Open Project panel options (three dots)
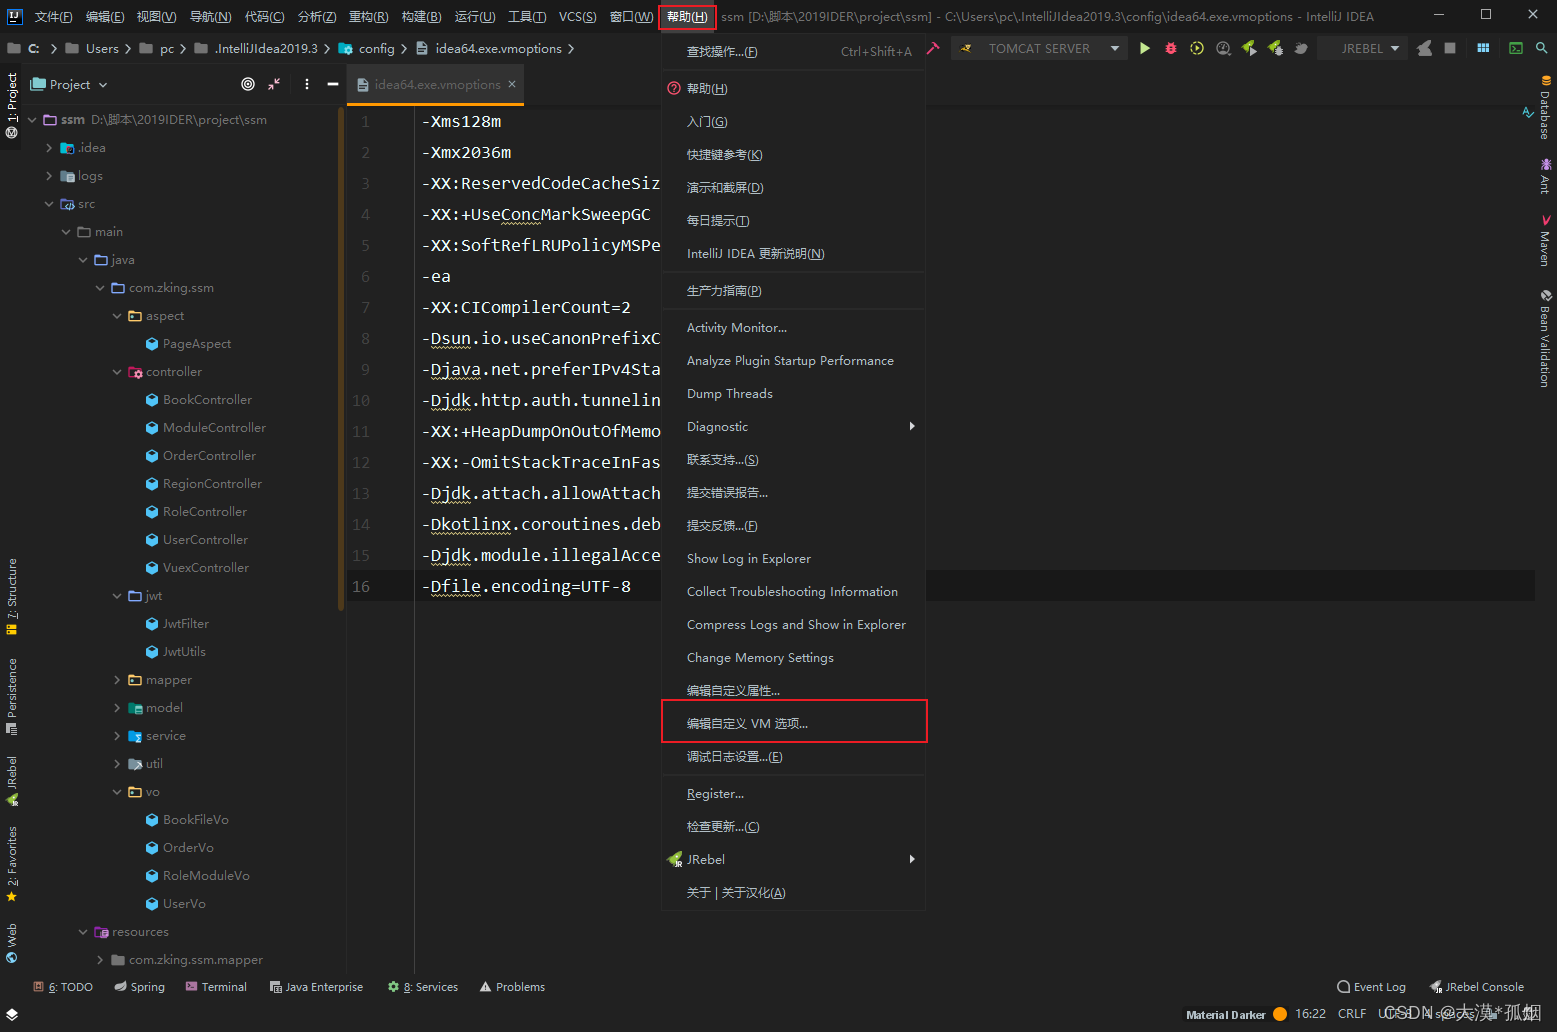 point(307,84)
